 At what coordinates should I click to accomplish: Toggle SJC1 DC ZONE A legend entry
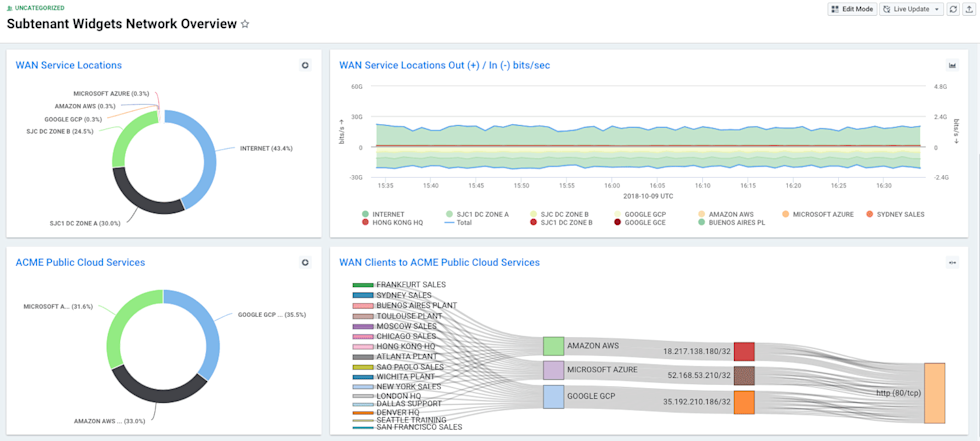pyautogui.click(x=476, y=214)
